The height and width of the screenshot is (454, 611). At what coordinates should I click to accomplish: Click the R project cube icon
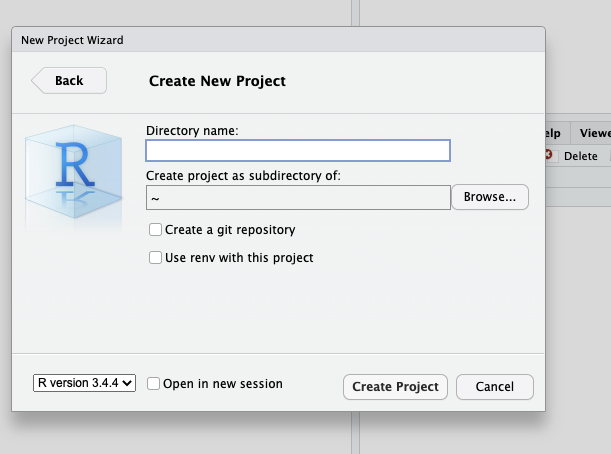[x=74, y=171]
